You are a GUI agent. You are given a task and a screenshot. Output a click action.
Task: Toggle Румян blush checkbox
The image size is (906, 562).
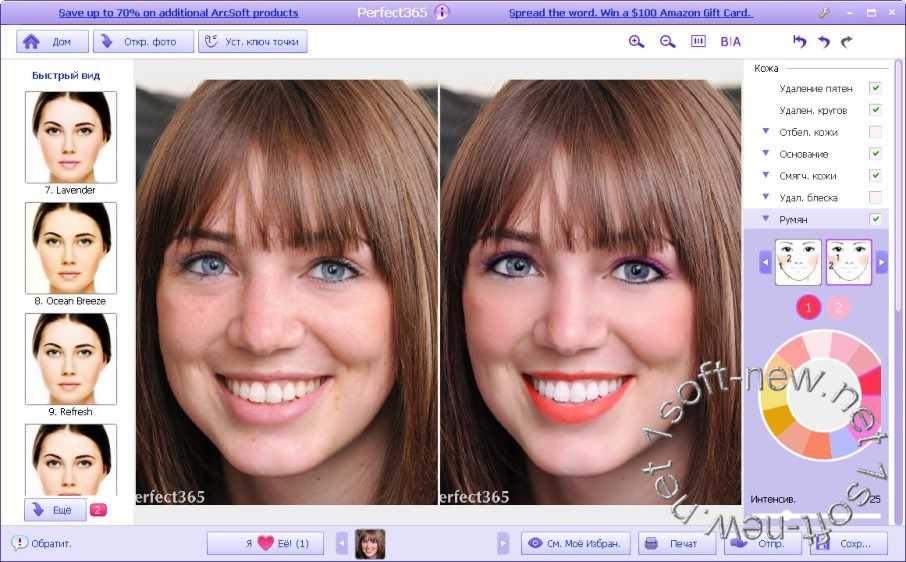[875, 219]
